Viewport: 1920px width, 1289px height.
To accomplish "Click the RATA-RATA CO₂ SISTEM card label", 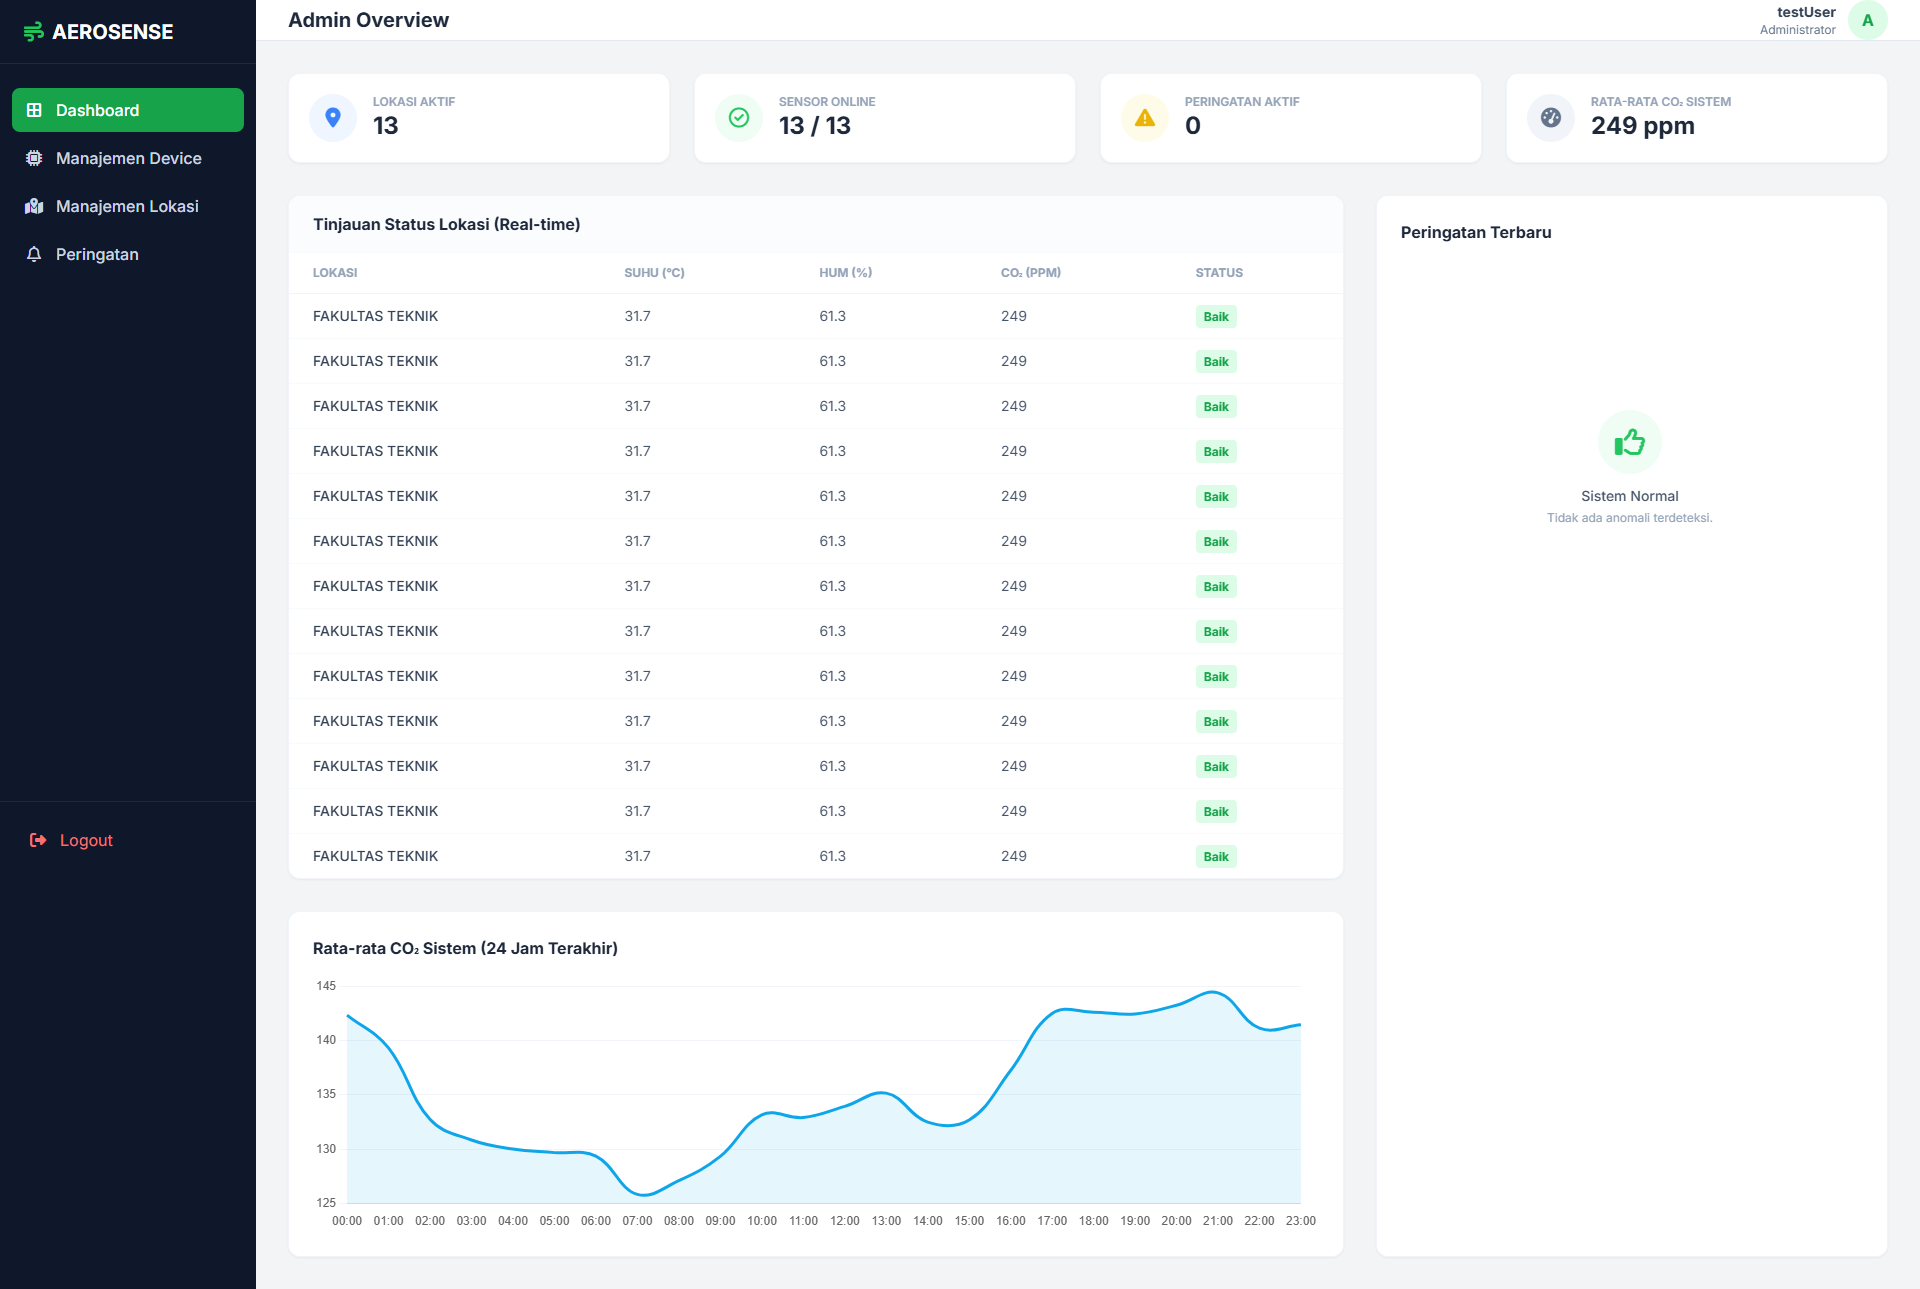I will 1661,102.
